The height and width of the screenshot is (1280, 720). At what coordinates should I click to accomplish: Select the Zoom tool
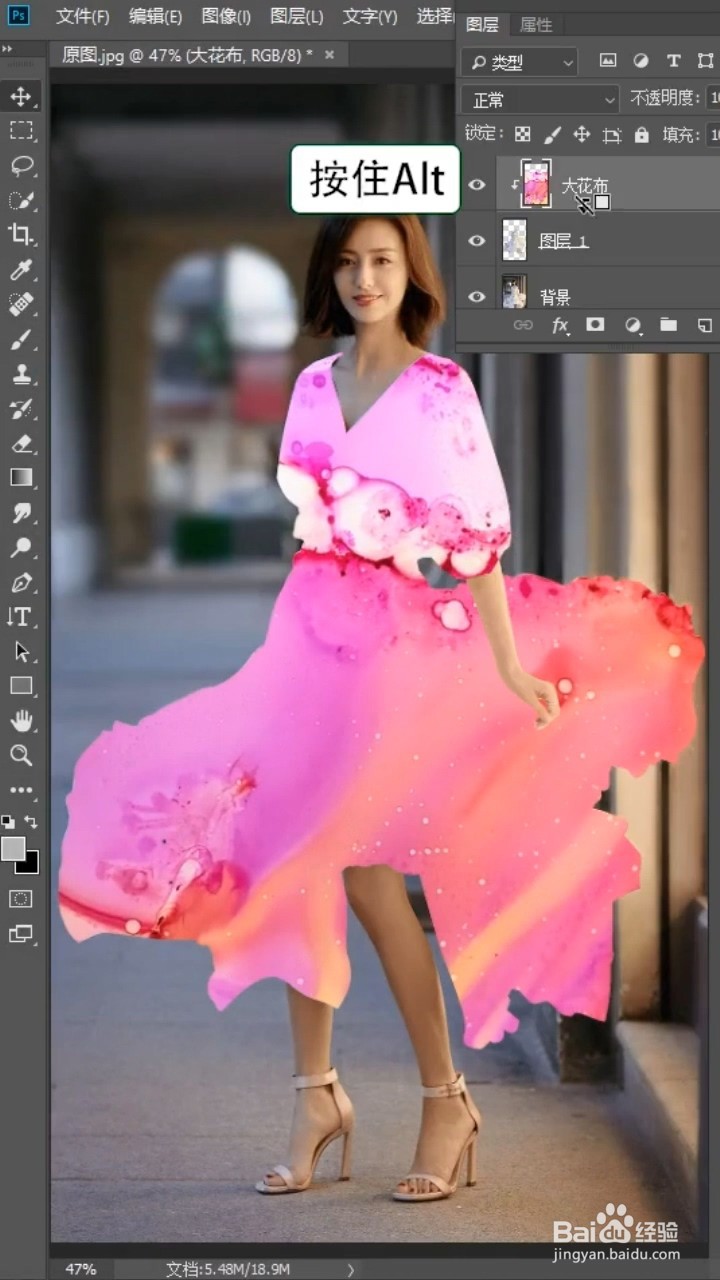pos(21,755)
